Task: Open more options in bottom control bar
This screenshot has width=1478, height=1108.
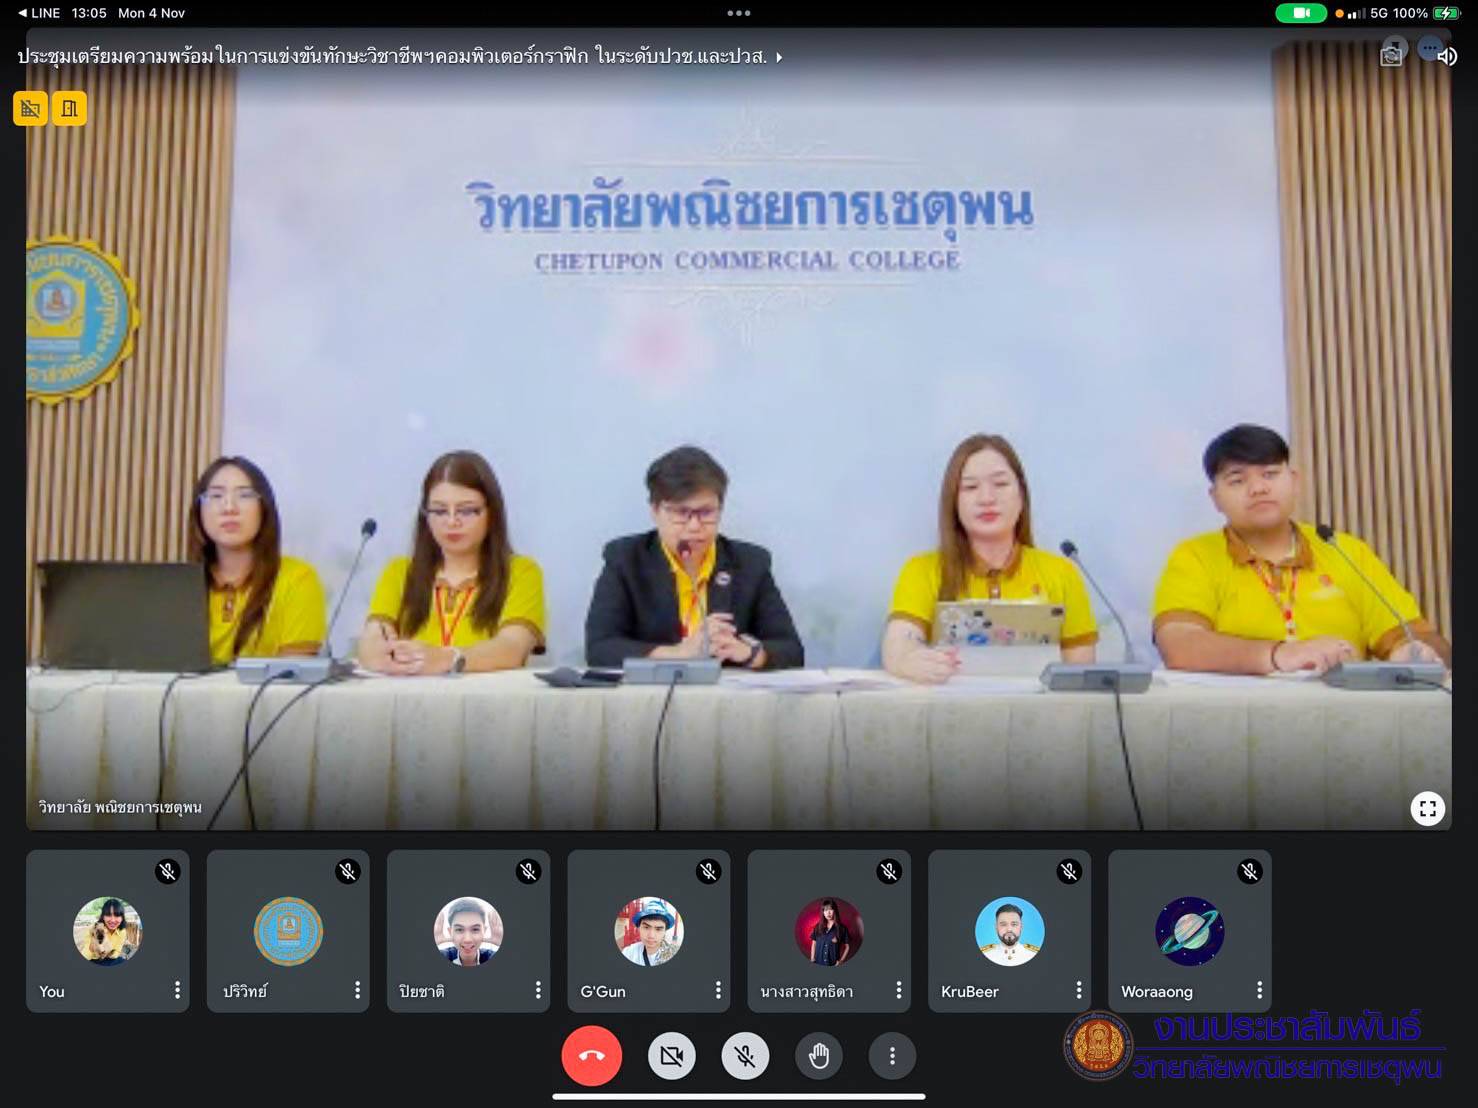Action: pyautogui.click(x=892, y=1056)
